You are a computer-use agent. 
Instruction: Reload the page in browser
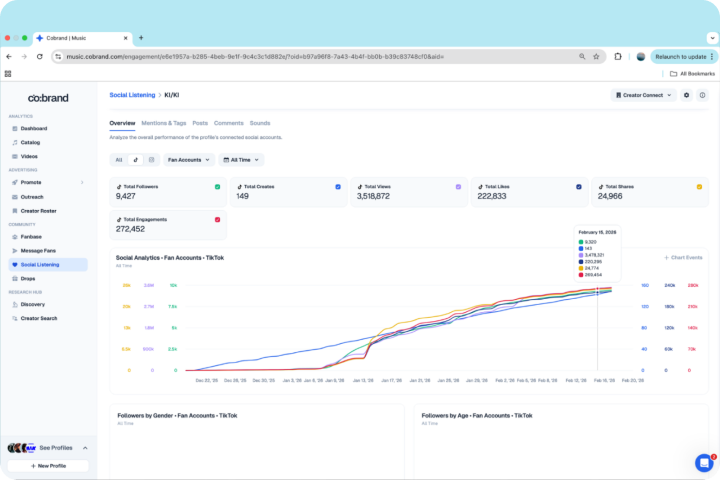(x=39, y=56)
